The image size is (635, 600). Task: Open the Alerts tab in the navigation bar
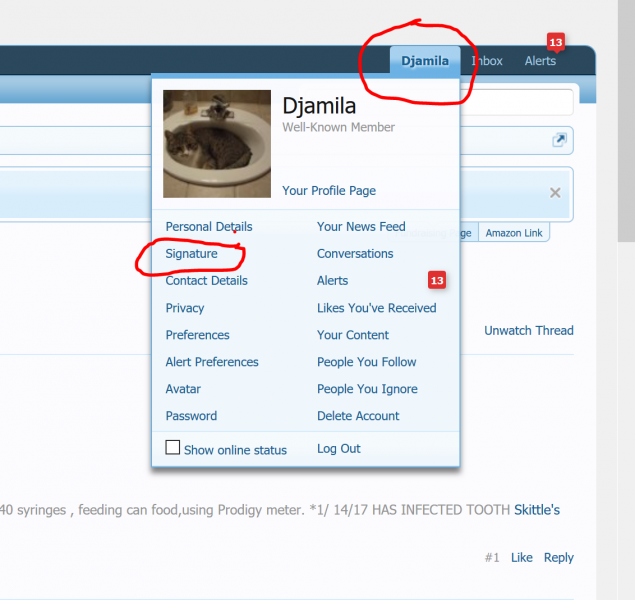point(540,61)
